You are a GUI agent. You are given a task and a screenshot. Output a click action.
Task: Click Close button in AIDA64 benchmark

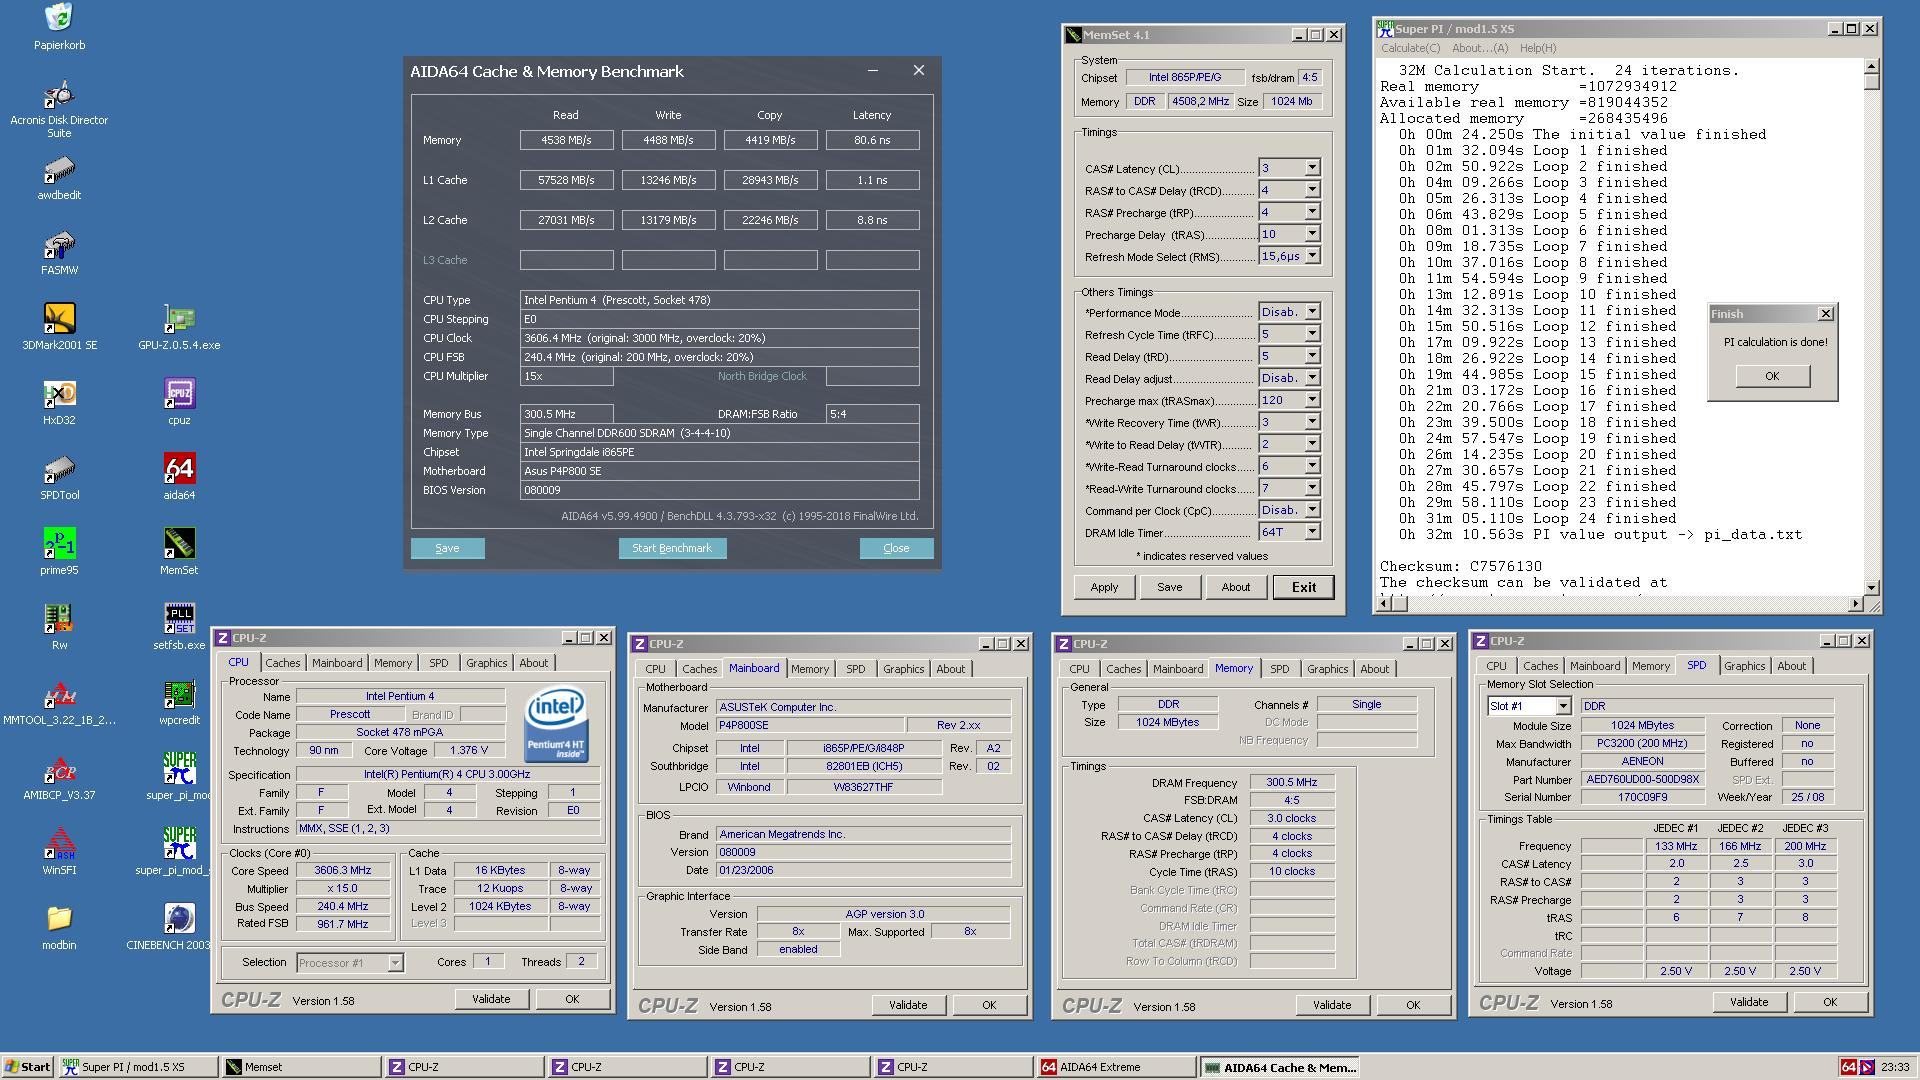tap(896, 548)
